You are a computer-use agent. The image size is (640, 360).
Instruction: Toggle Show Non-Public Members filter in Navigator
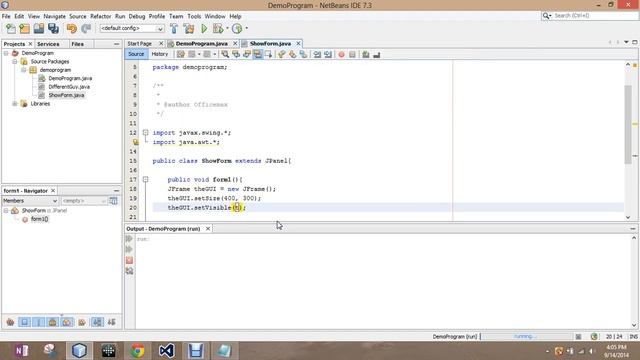coord(53,322)
